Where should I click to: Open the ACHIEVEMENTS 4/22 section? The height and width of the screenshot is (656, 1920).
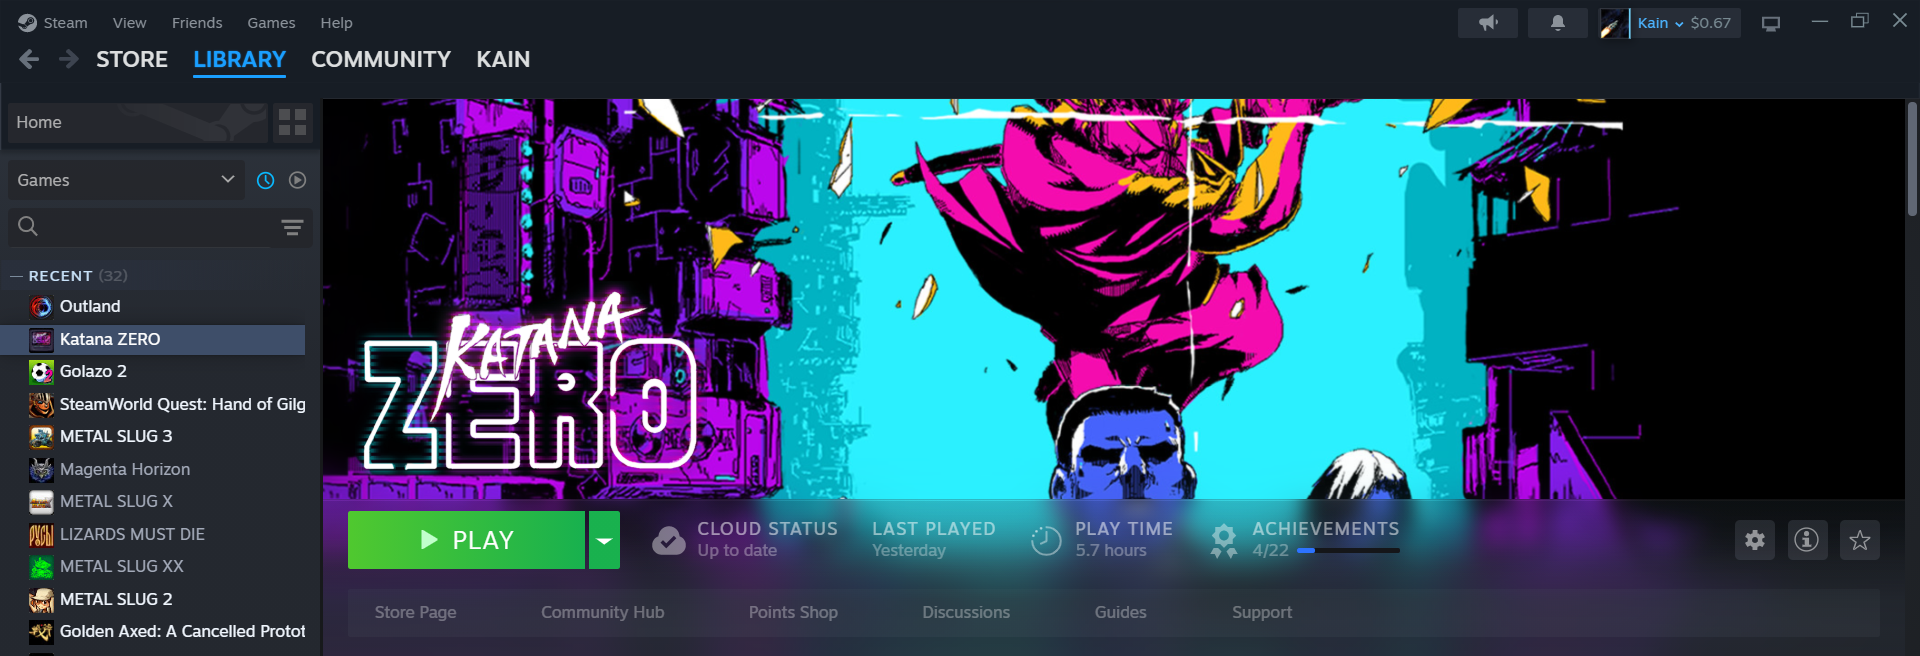1304,539
